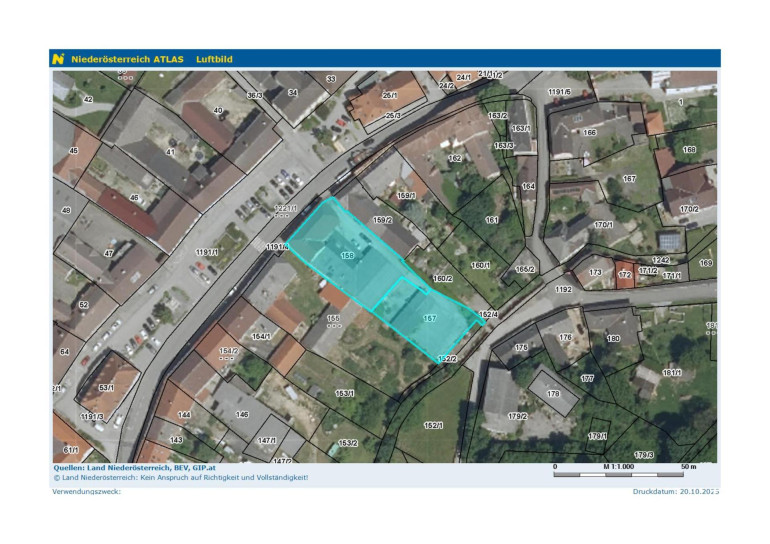This screenshot has height=544, width=770.
Task: Choose parcel 146 near the bottom
Action: pyautogui.click(x=241, y=414)
